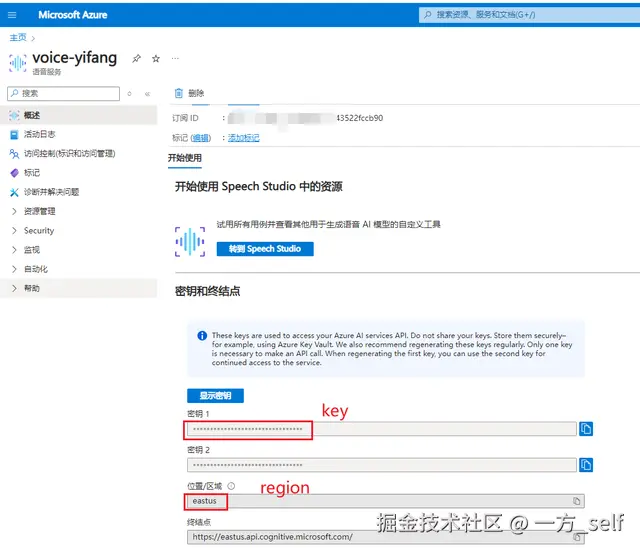This screenshot has width=640, height=551.
Task: Click the 转到 Speech Studio button
Action: [265, 249]
